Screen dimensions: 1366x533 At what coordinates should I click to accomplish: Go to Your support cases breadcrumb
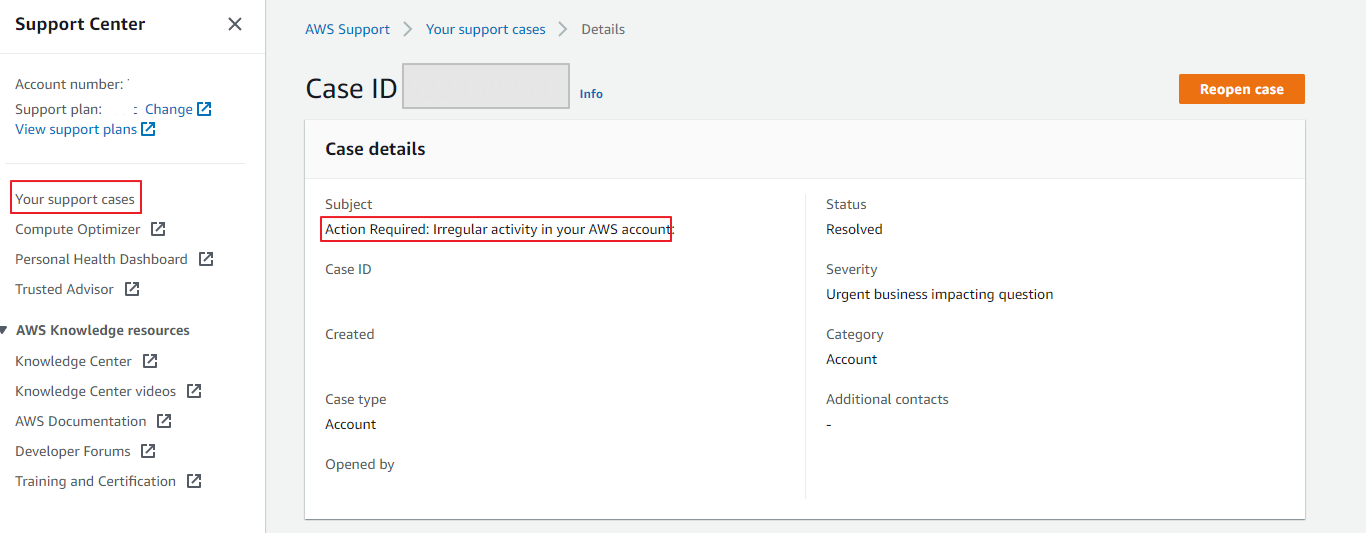tap(486, 29)
